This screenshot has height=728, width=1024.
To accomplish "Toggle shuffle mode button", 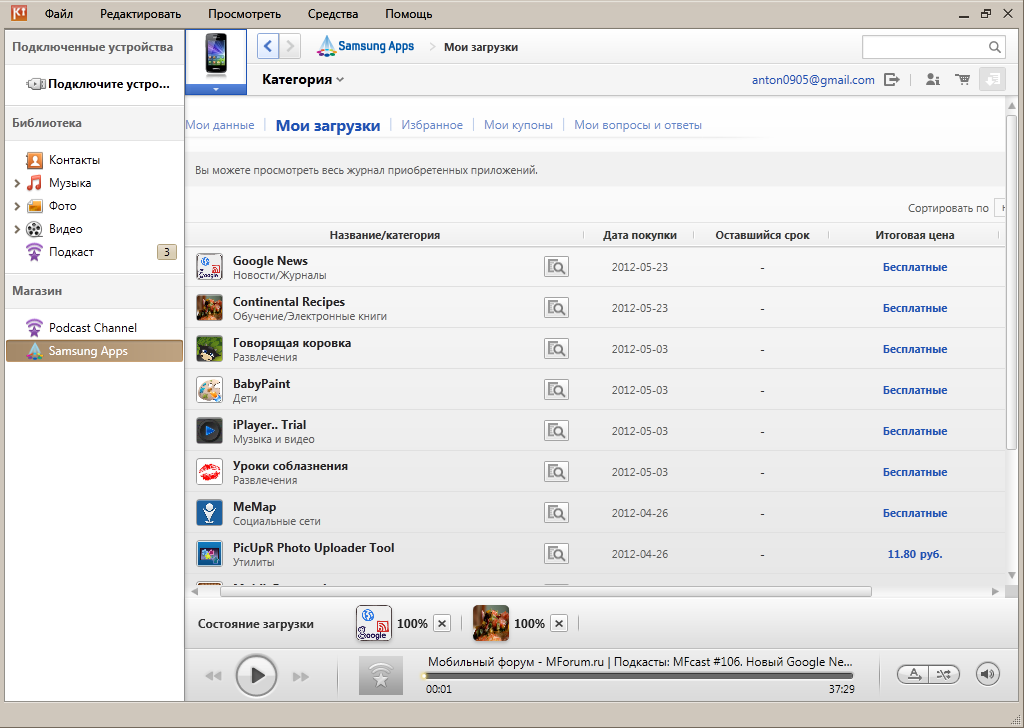I will [944, 674].
